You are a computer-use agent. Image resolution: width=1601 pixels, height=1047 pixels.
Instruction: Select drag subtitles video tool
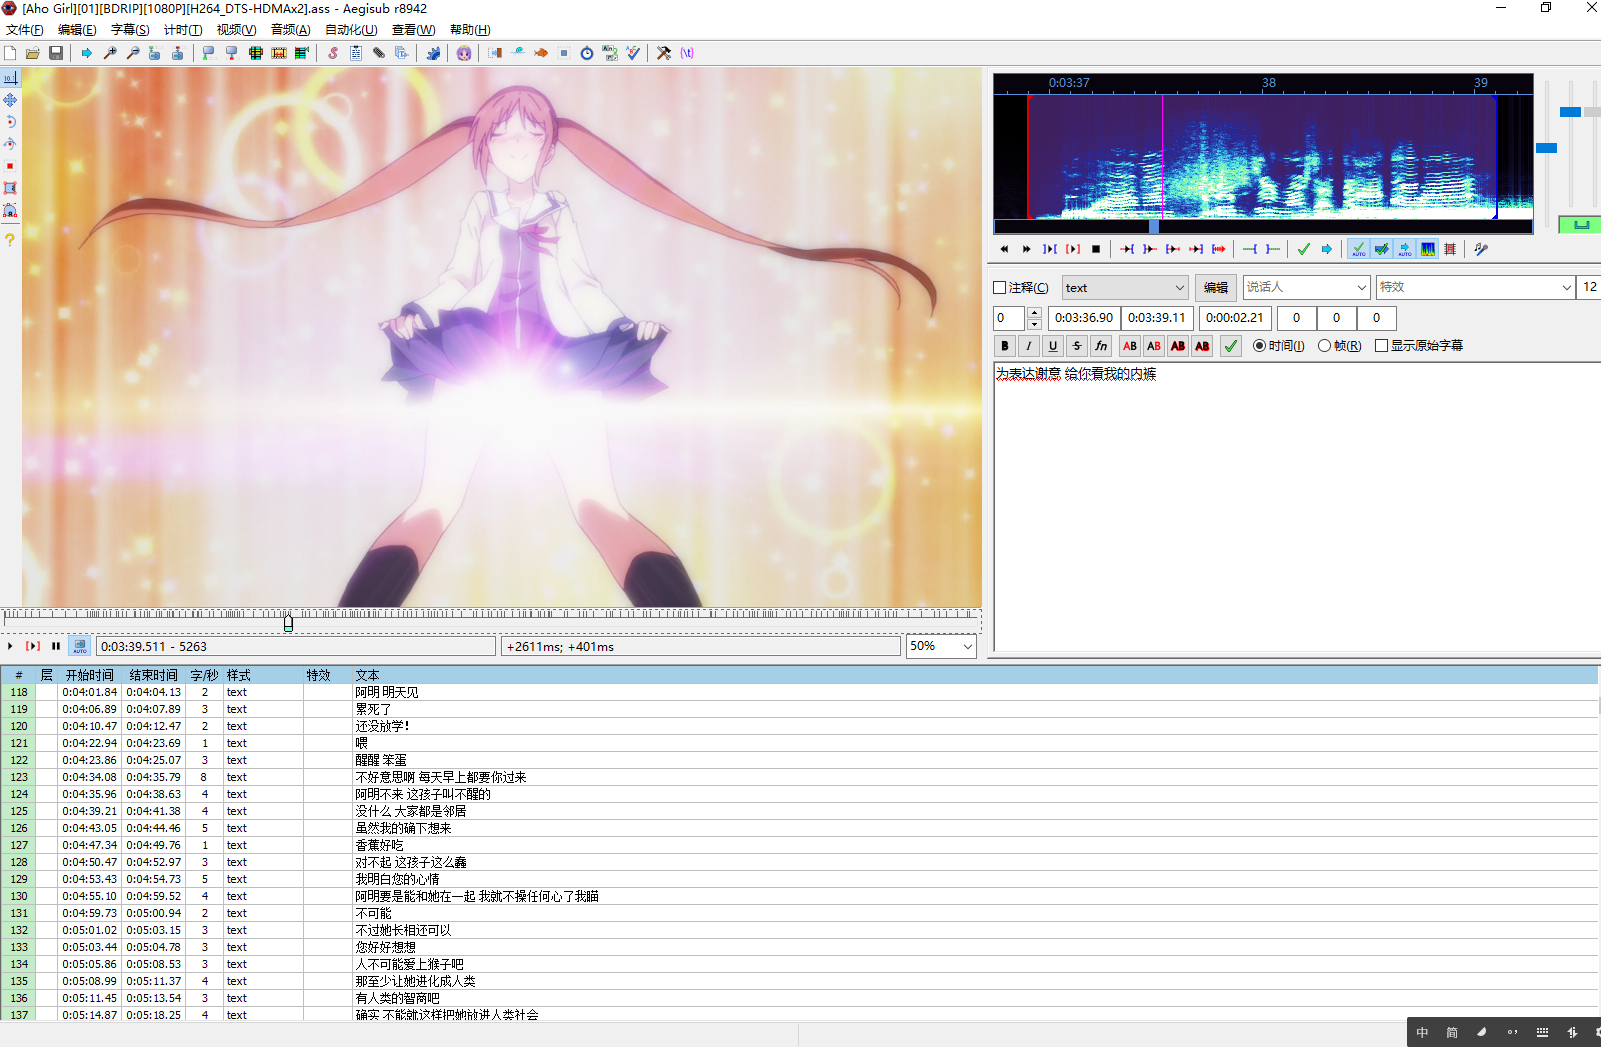(10, 100)
